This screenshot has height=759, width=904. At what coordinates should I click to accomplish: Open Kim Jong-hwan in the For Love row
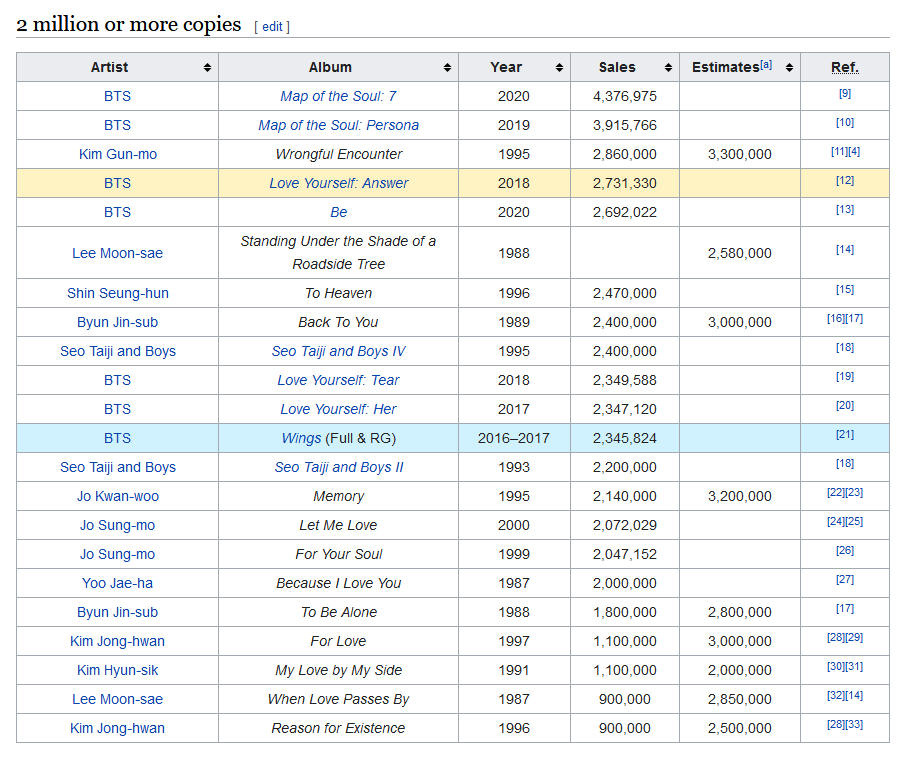118,641
